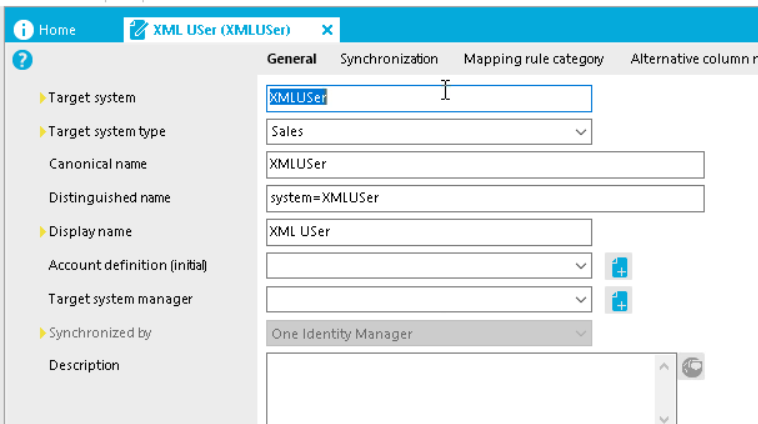The height and width of the screenshot is (424, 758).
Task: Click the disabled Synchronized by dropdown
Action: click(x=429, y=333)
